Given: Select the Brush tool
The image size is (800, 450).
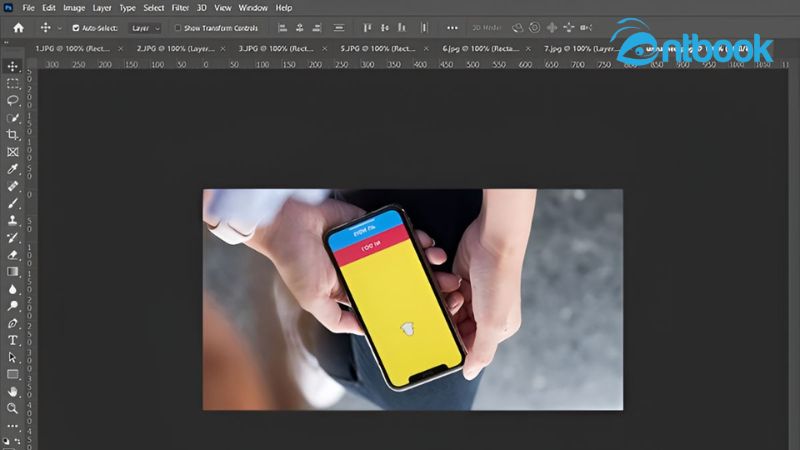Looking at the screenshot, I should tap(13, 203).
